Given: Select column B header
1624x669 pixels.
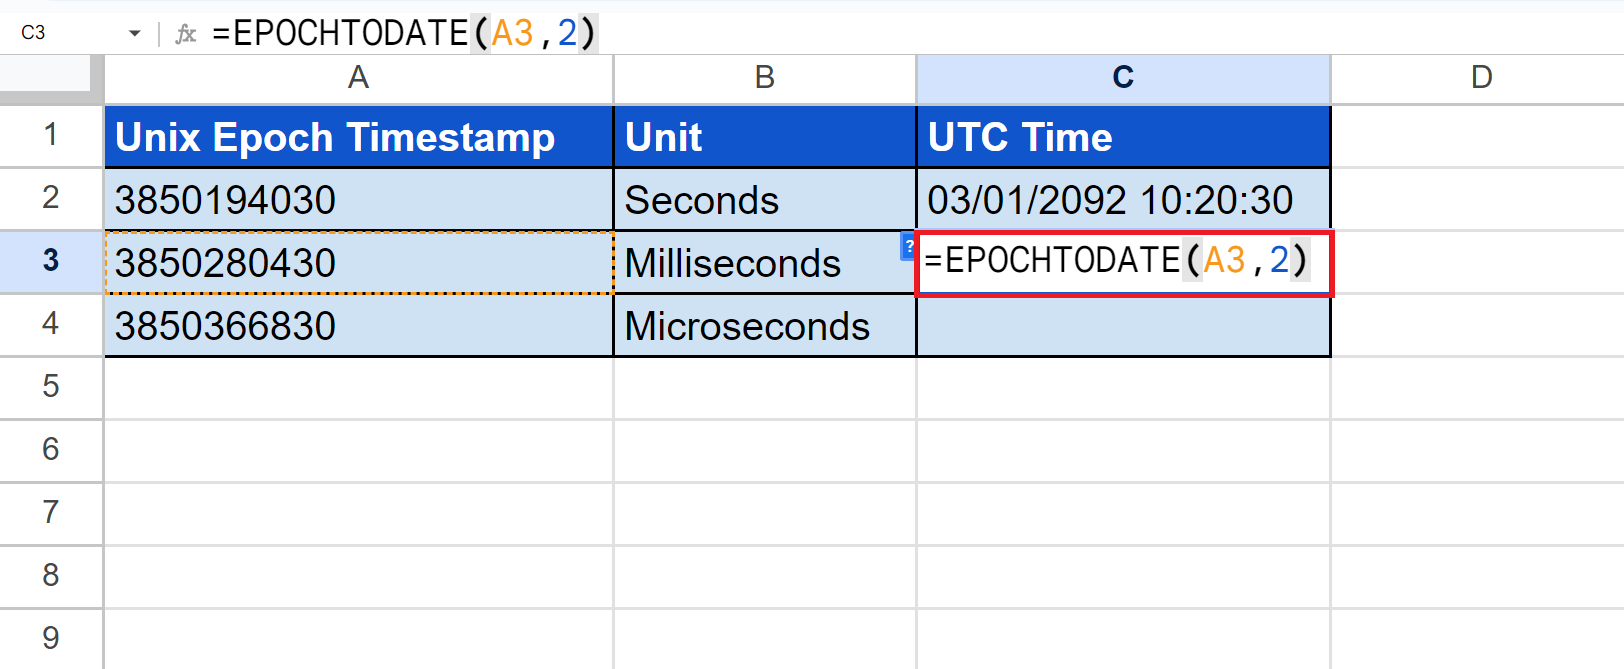Looking at the screenshot, I should 764,78.
